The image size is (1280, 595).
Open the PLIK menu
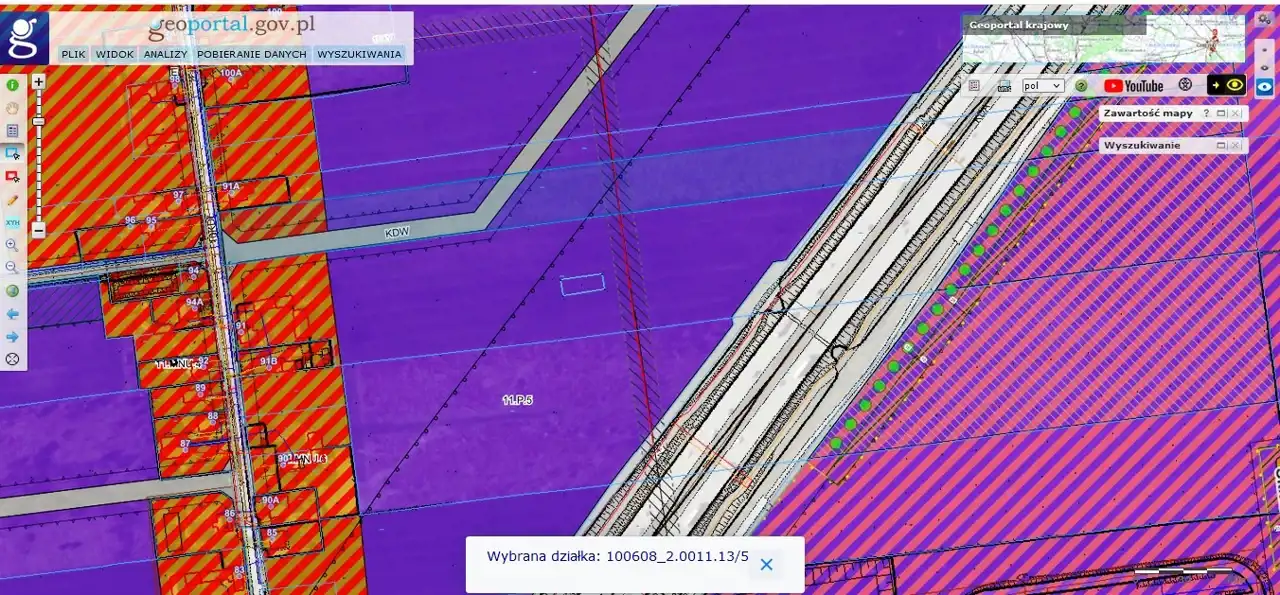tap(73, 55)
